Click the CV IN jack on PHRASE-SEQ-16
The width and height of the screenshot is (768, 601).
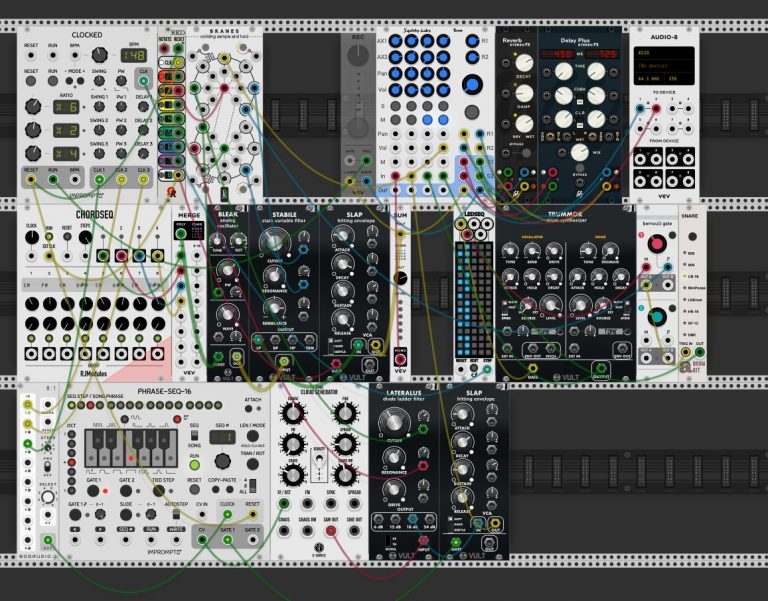(202, 514)
